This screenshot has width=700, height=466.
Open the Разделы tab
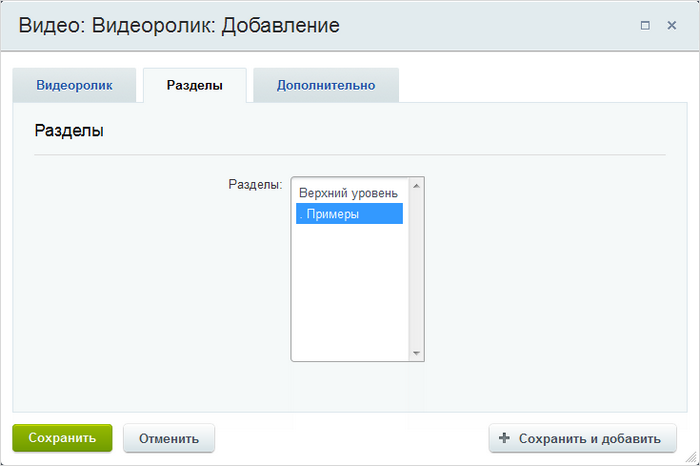point(195,85)
